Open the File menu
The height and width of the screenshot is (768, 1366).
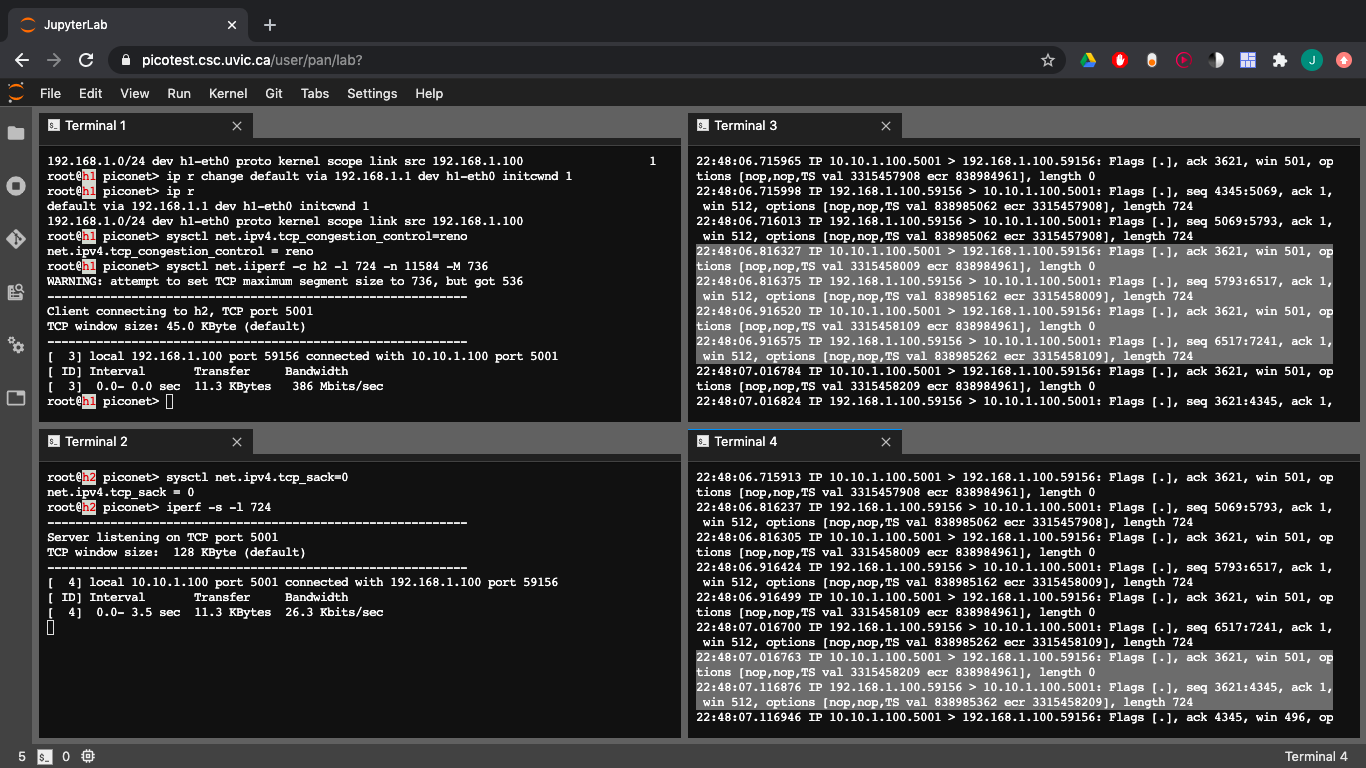pyautogui.click(x=50, y=93)
